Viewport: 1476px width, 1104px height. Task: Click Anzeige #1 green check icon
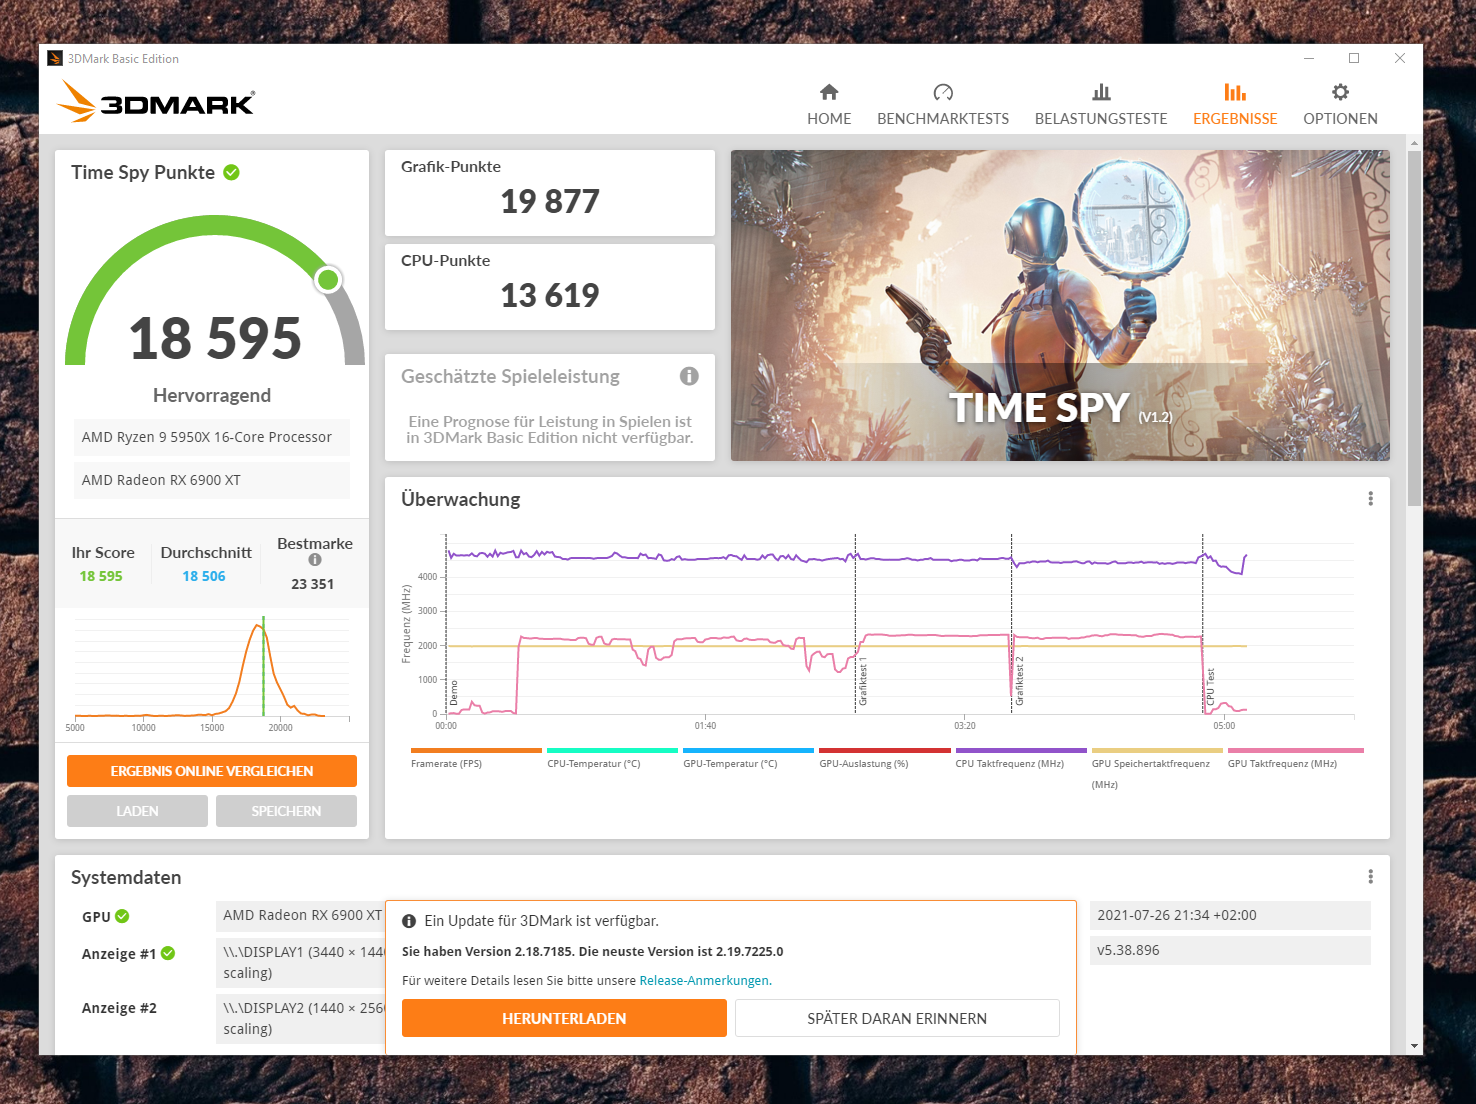click(x=168, y=953)
